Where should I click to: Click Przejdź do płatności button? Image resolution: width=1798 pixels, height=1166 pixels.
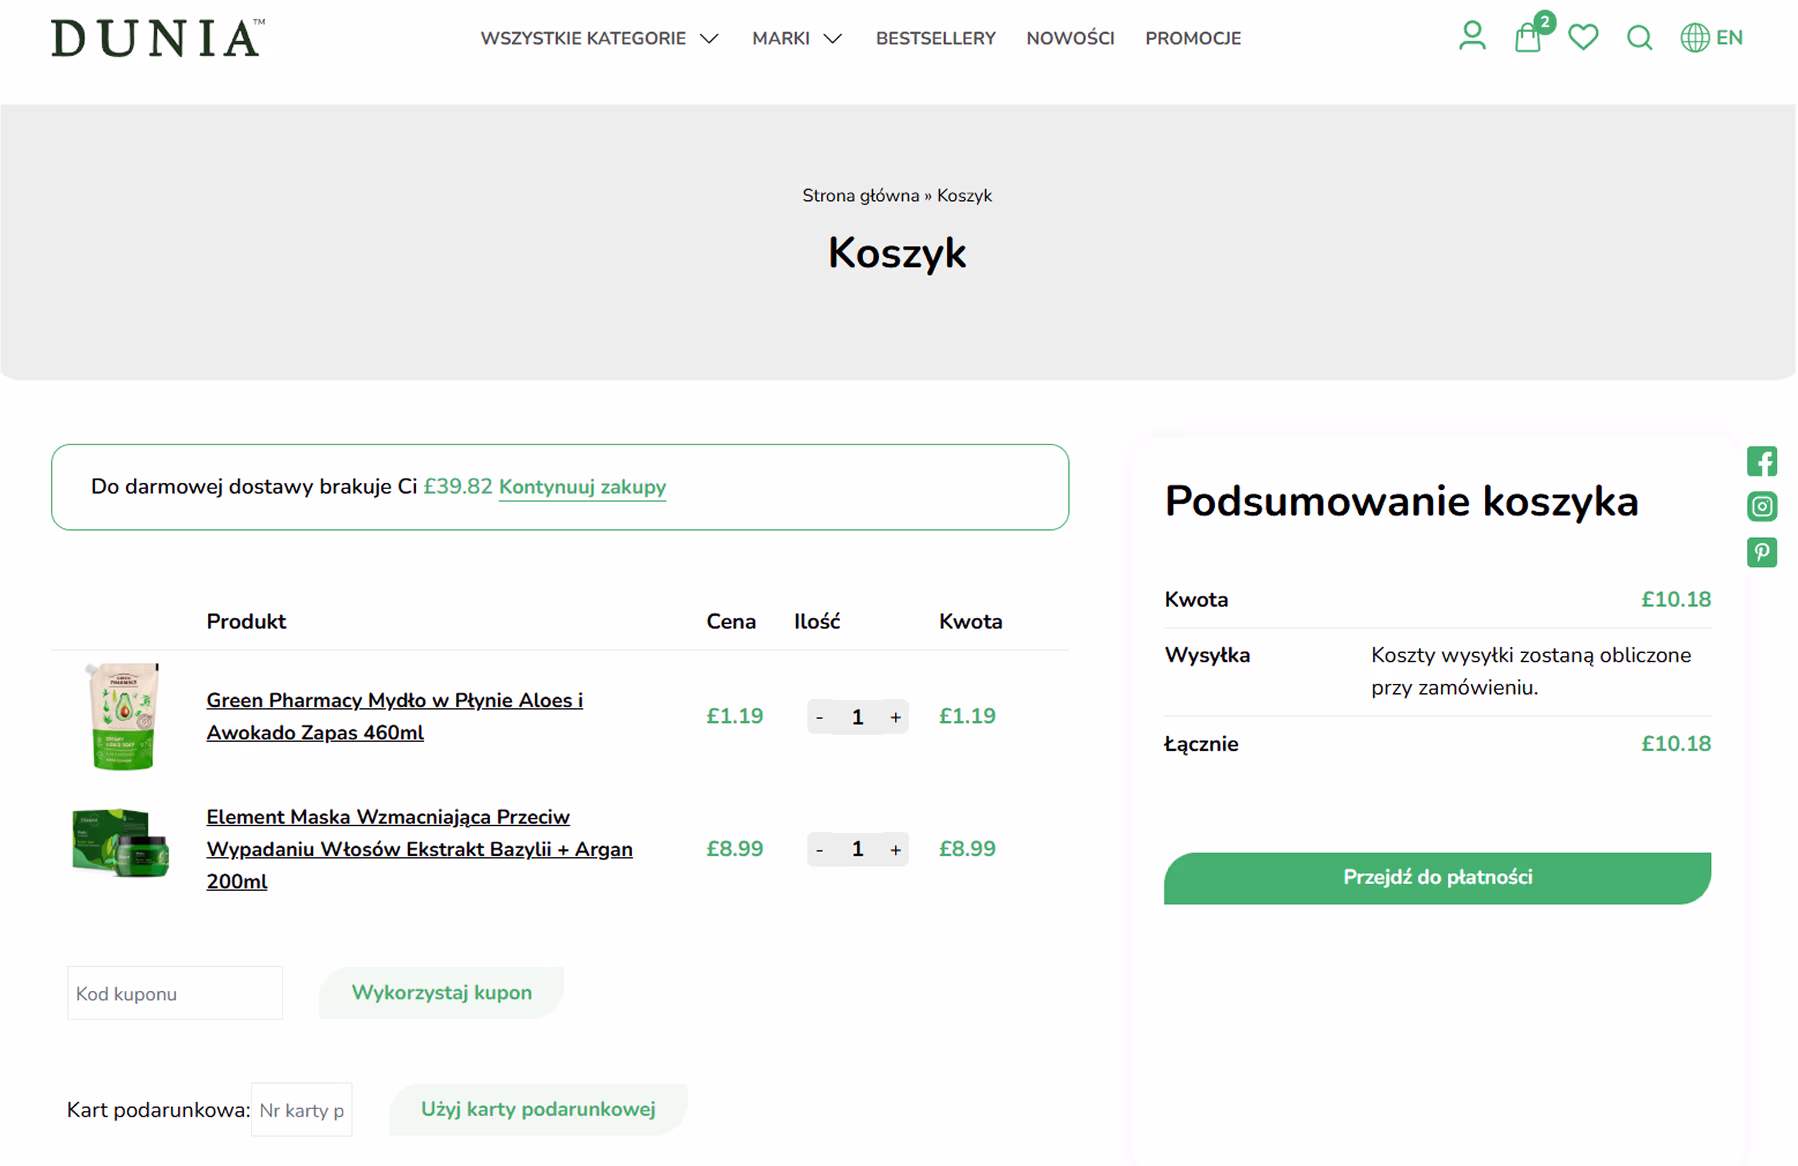pos(1437,878)
